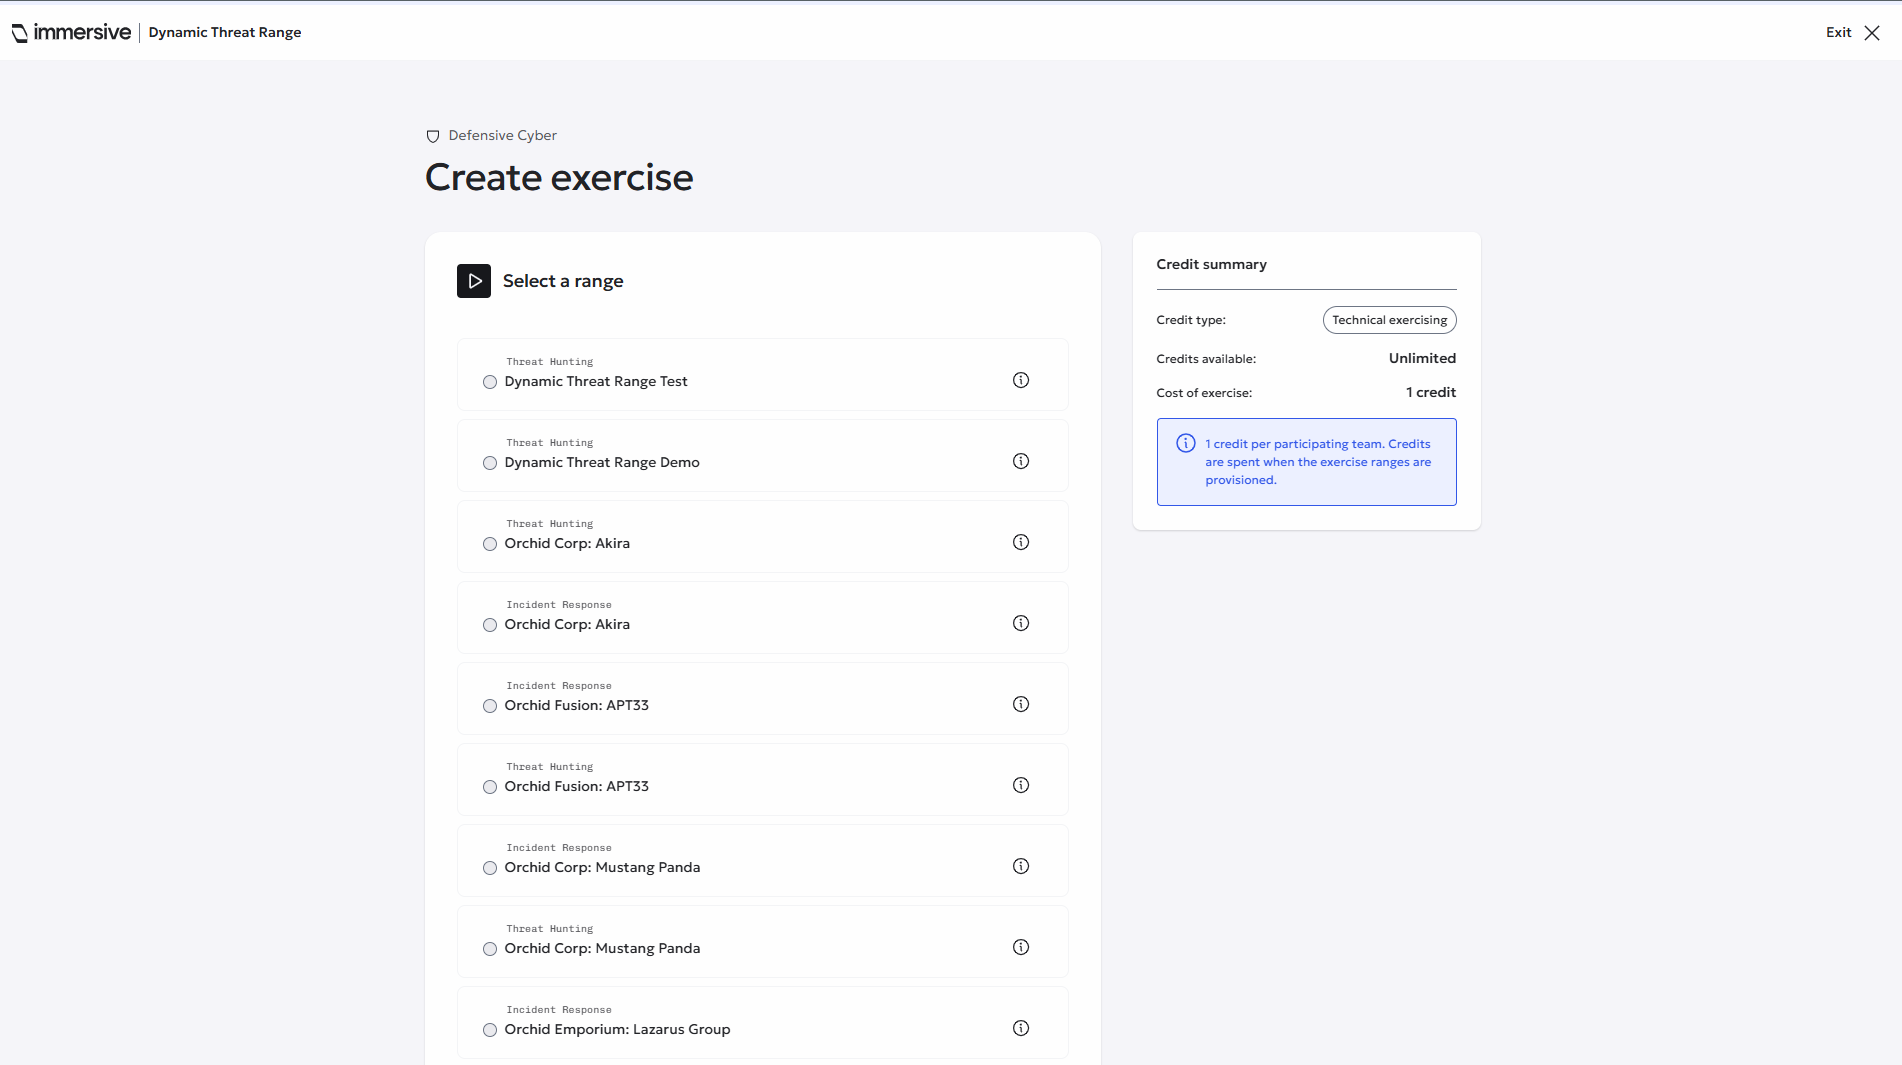Viewport: 1902px width, 1065px height.
Task: Select Orchid Emporium: Lazarus Group radio button
Action: tap(490, 1030)
